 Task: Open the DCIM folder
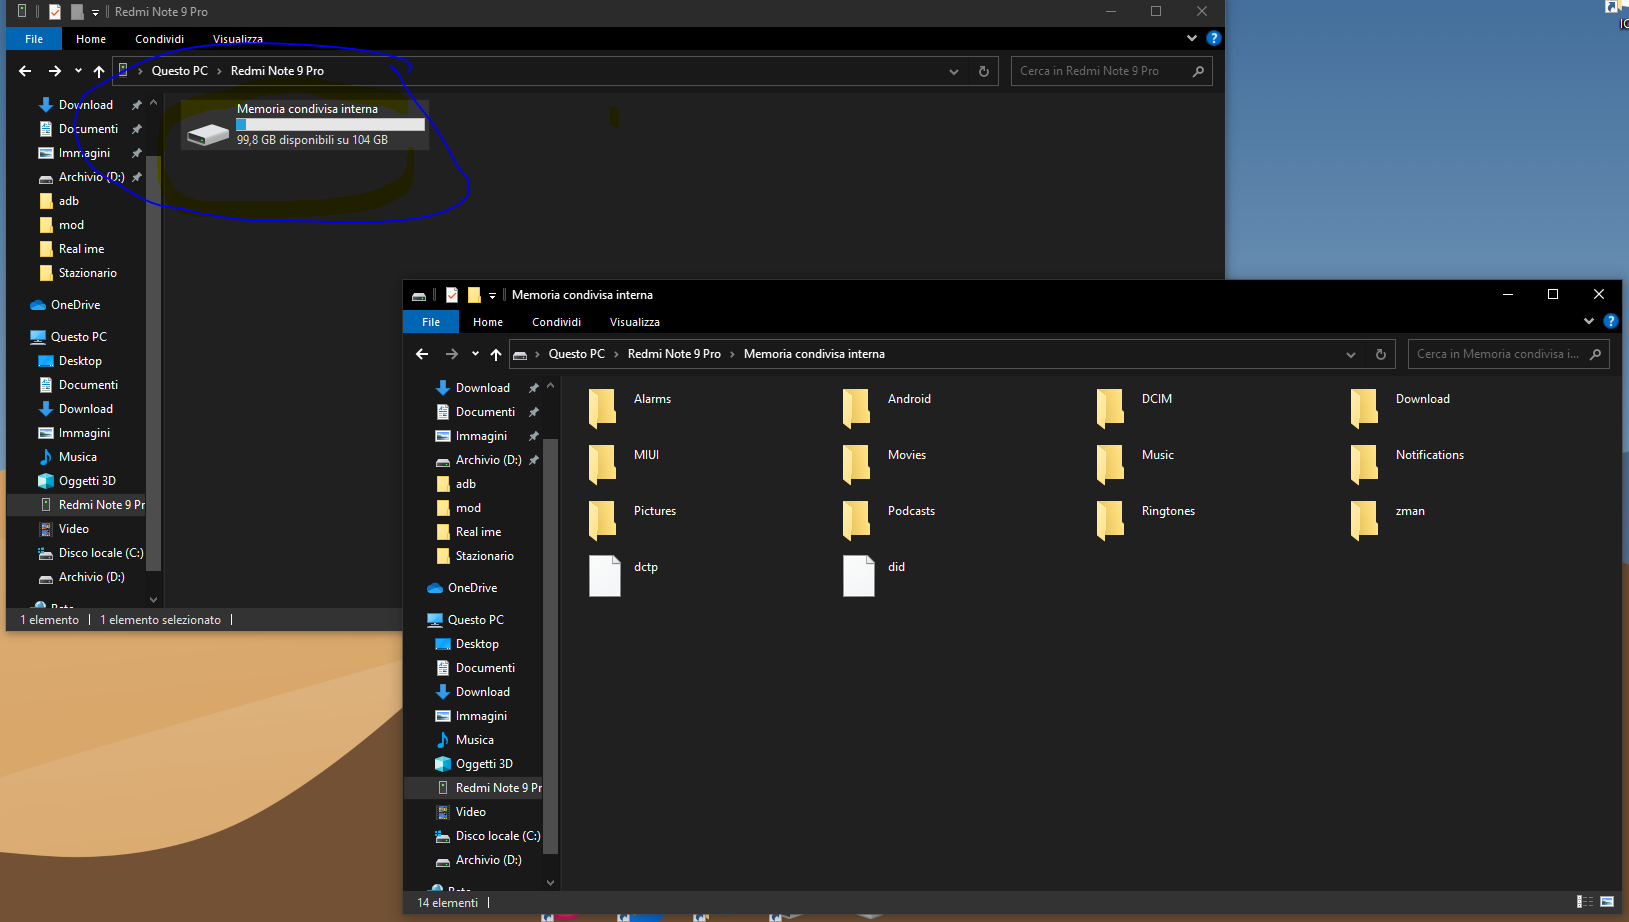tap(1135, 407)
